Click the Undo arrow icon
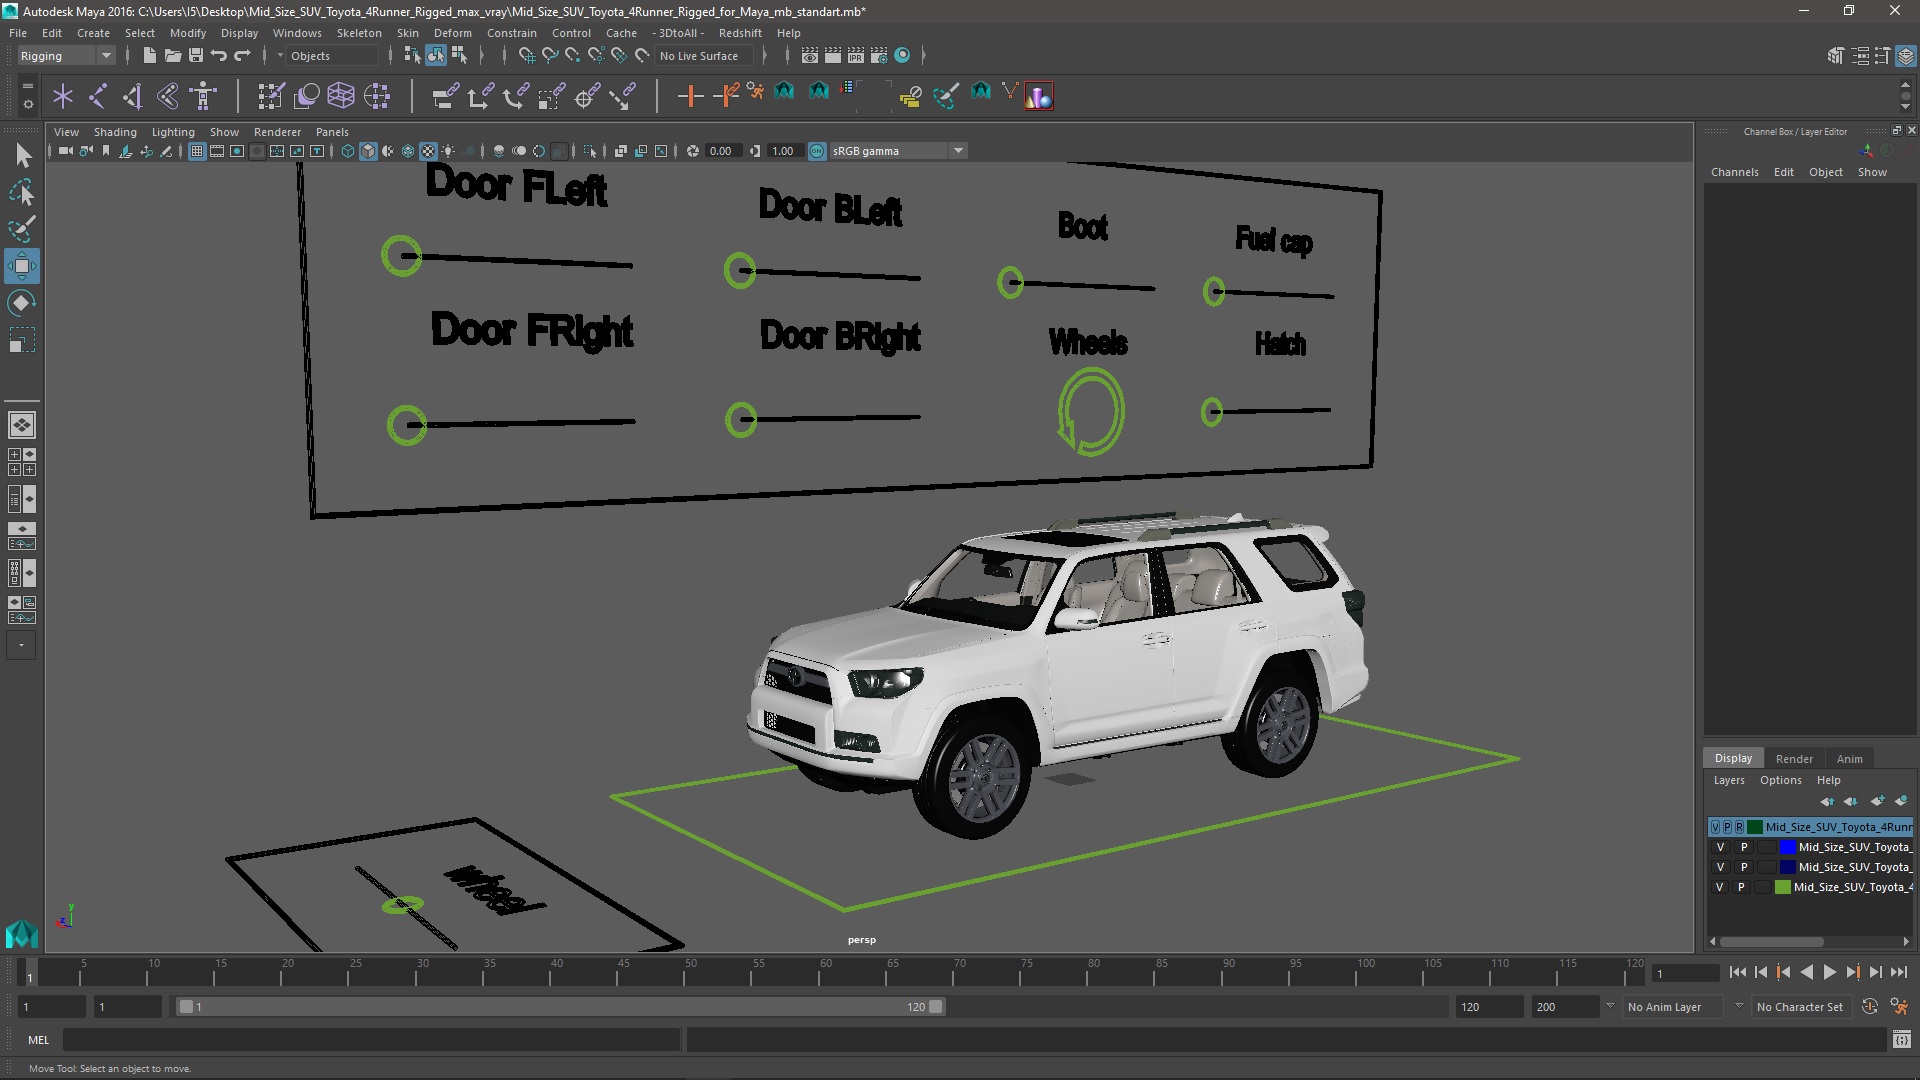The height and width of the screenshot is (1080, 1920). pos(219,56)
